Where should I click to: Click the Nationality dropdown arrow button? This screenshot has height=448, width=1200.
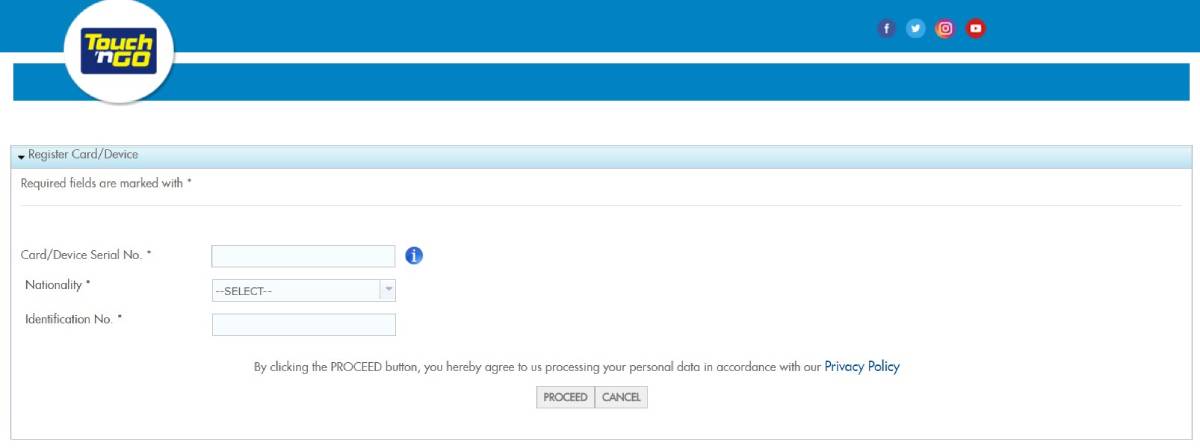388,291
